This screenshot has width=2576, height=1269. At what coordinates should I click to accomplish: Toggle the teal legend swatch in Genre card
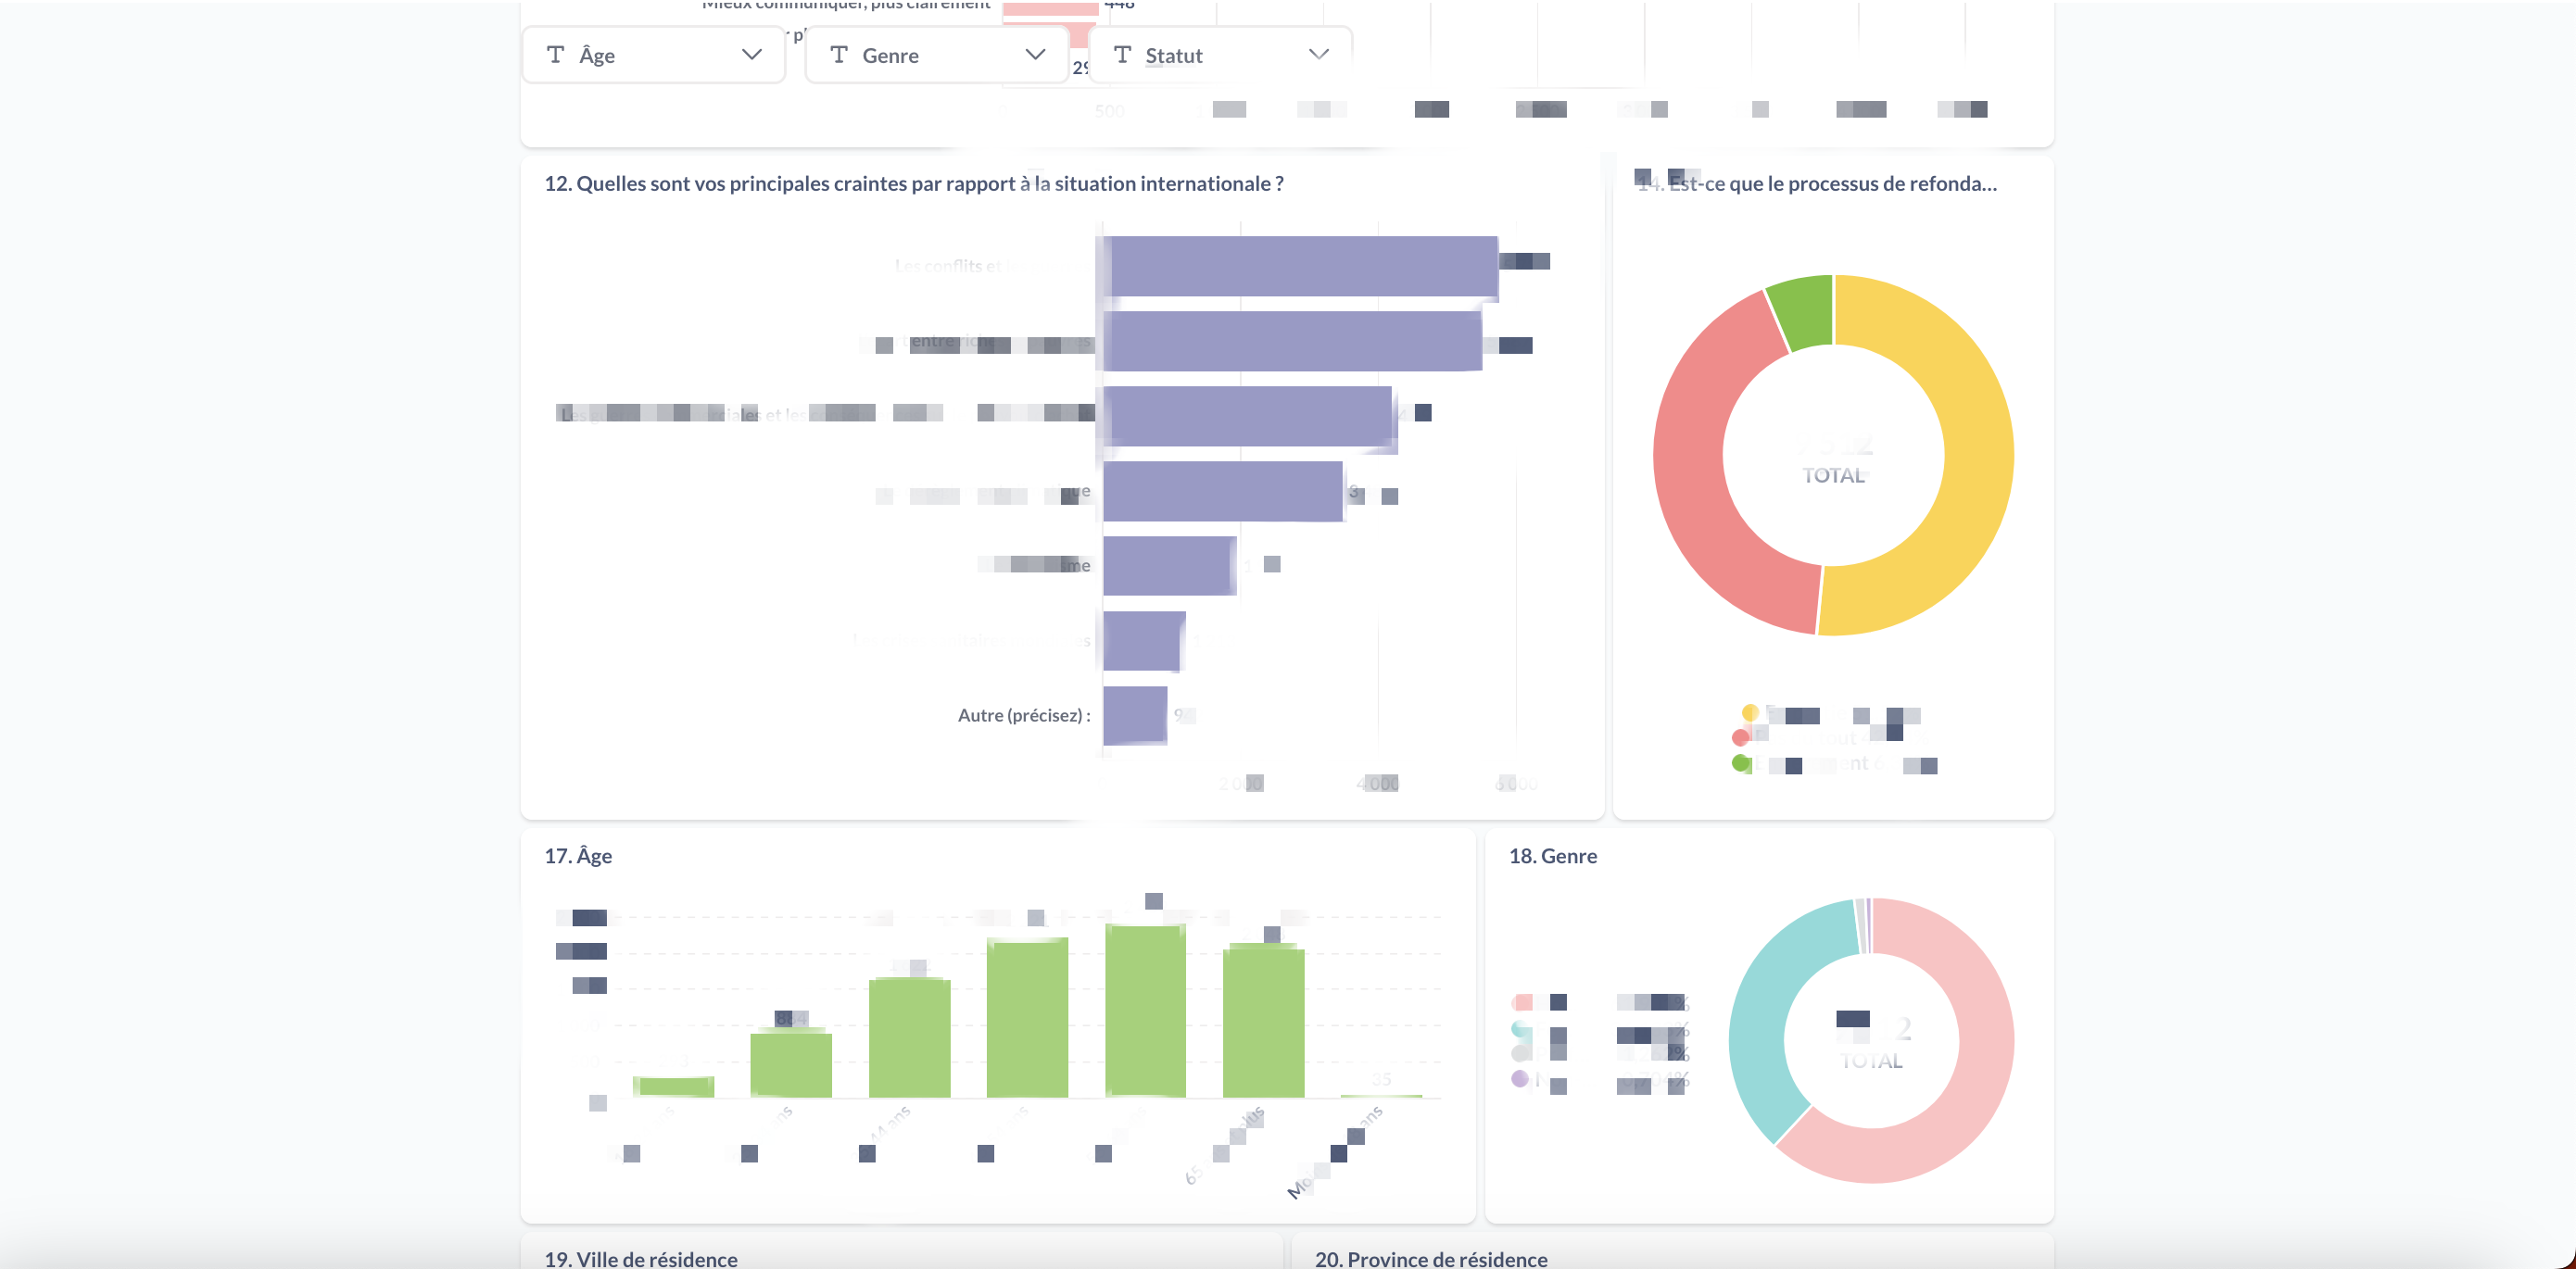click(x=1522, y=1030)
